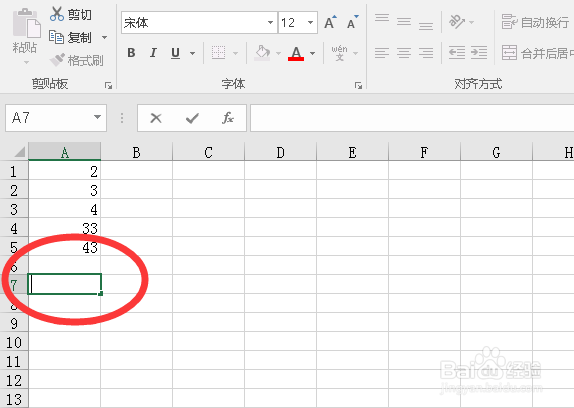
Task: Open the fill color dropdown arrow
Action: point(279,53)
